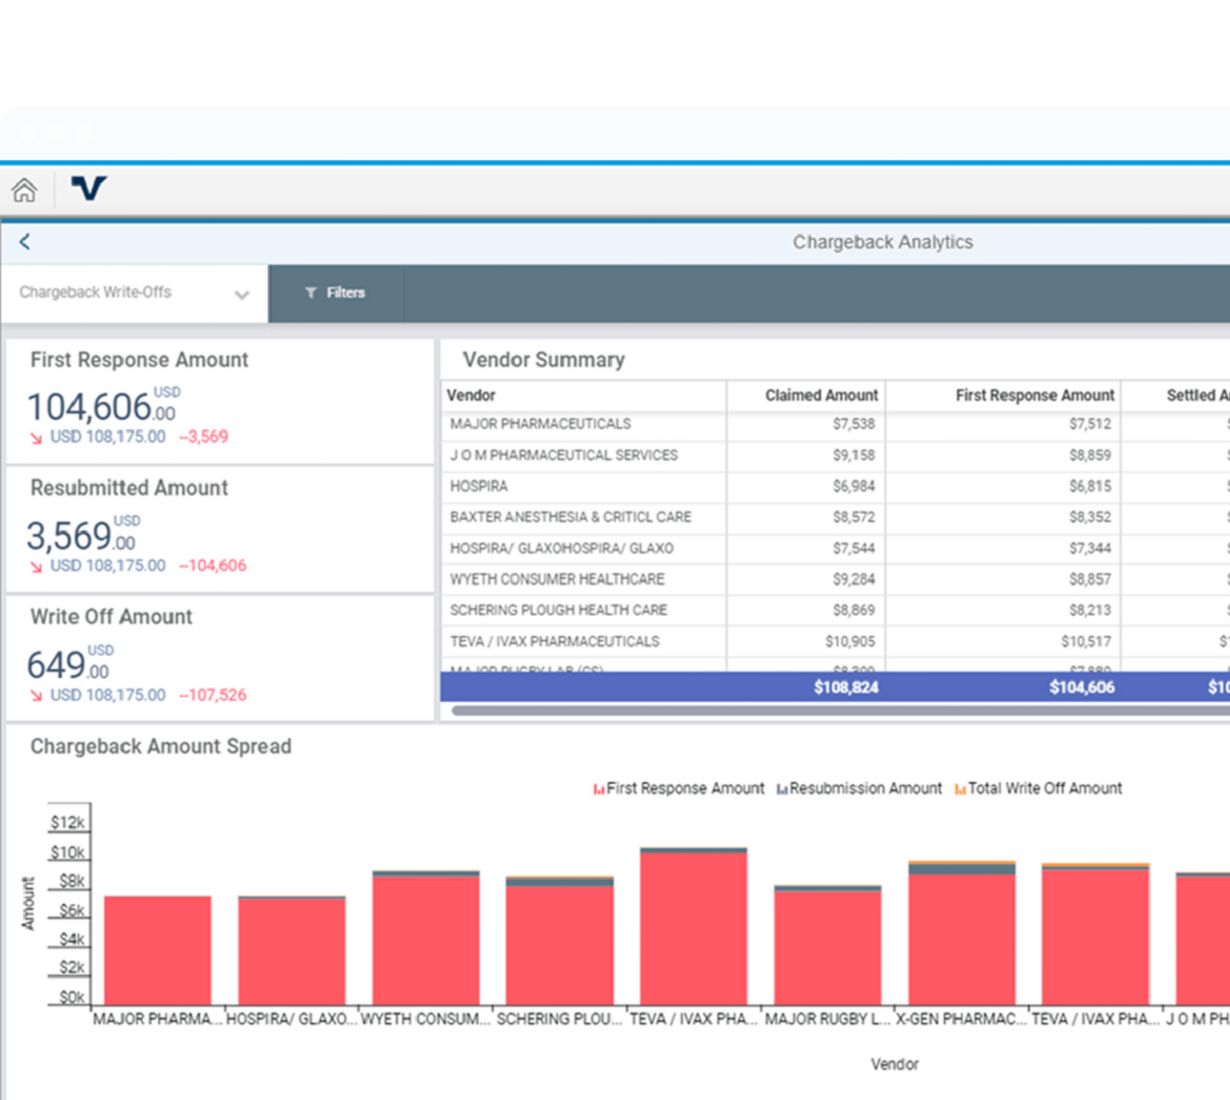Click the TEVA / IVAX tallest red bar
Image resolution: width=1230 pixels, height=1100 pixels.
pyautogui.click(x=693, y=928)
